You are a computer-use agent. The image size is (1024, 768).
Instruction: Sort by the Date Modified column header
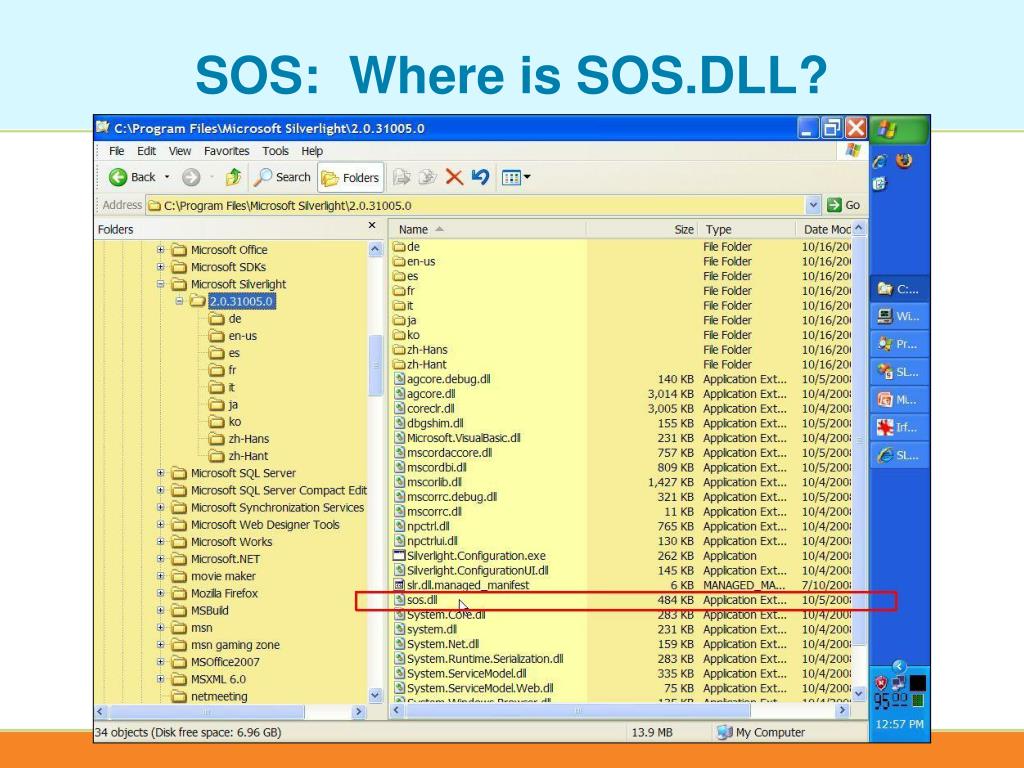click(x=824, y=229)
